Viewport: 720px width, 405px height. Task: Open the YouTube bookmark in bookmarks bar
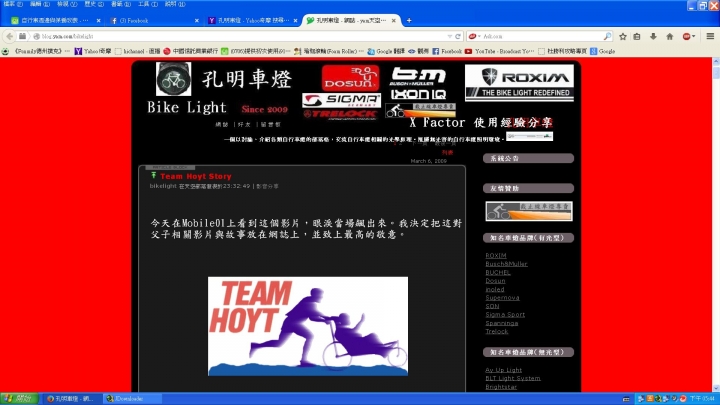click(501, 51)
